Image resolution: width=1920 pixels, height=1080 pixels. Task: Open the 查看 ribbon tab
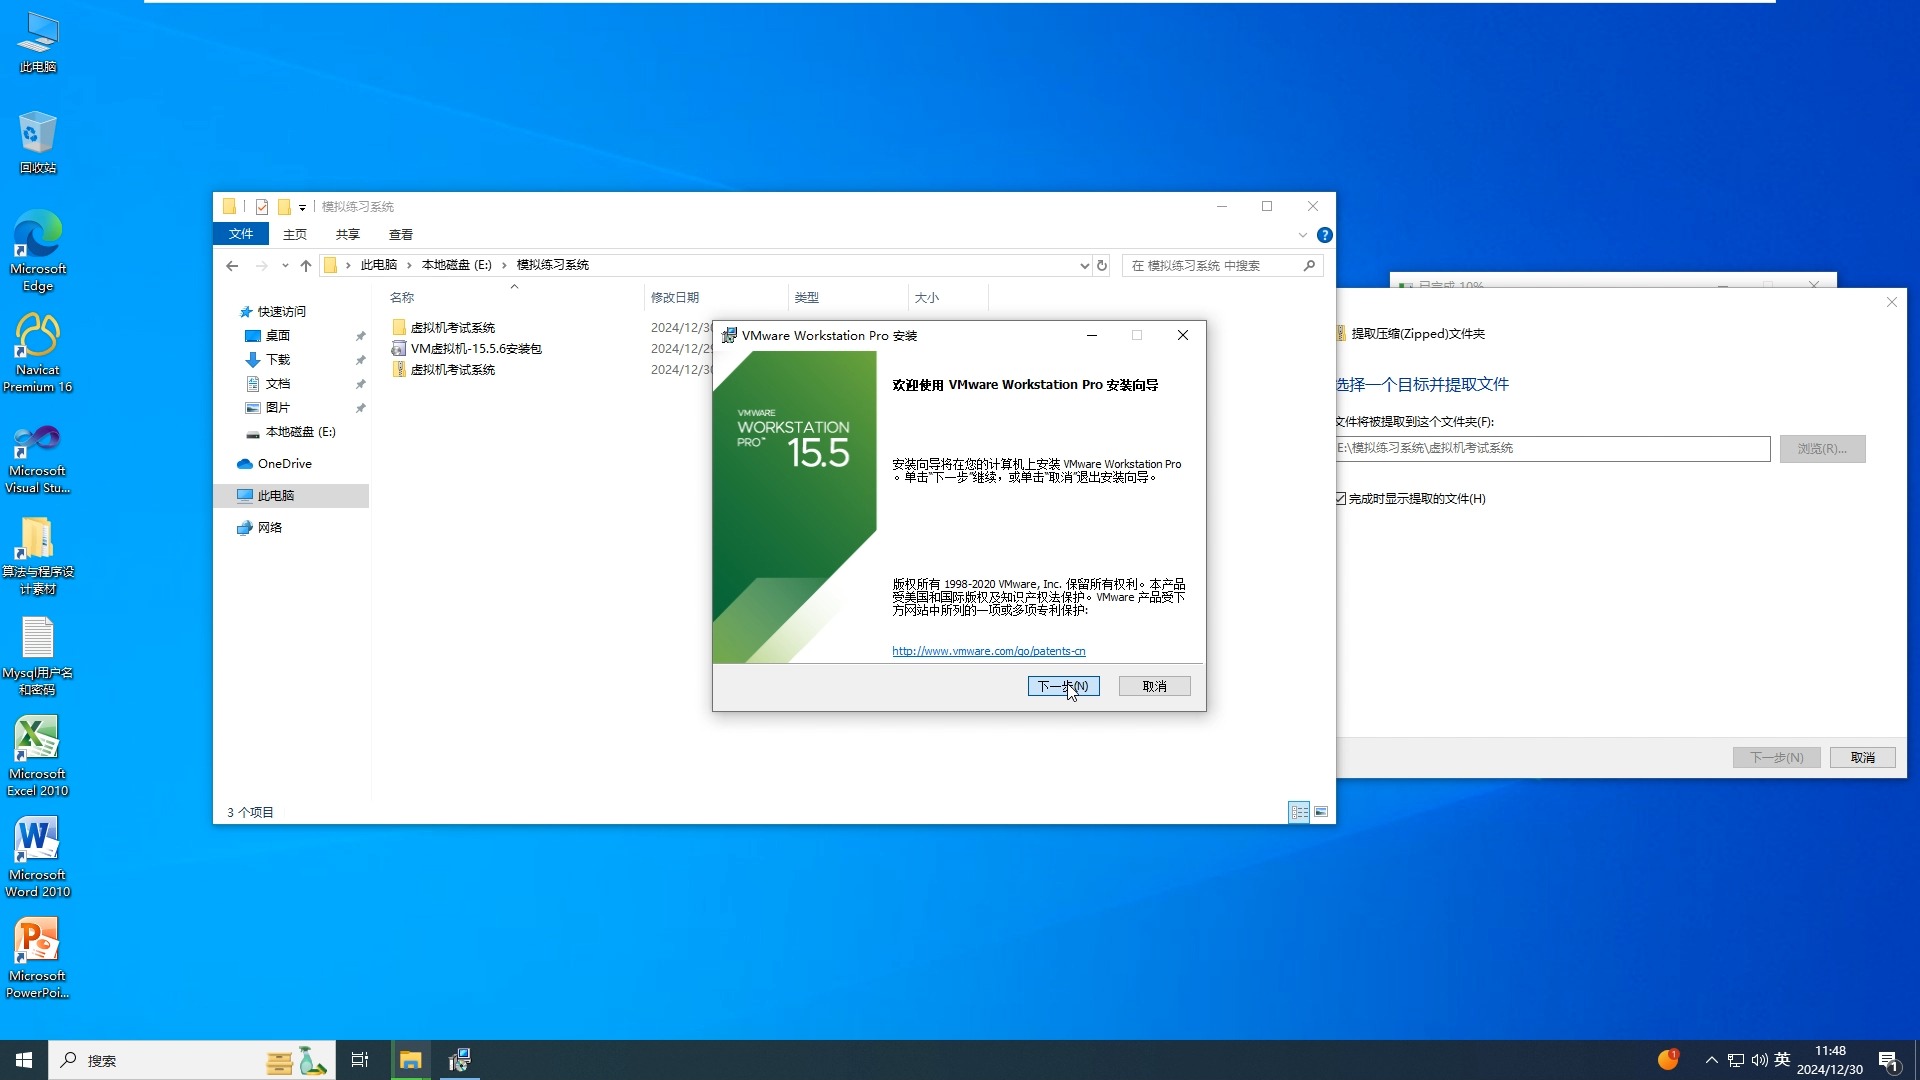[400, 234]
